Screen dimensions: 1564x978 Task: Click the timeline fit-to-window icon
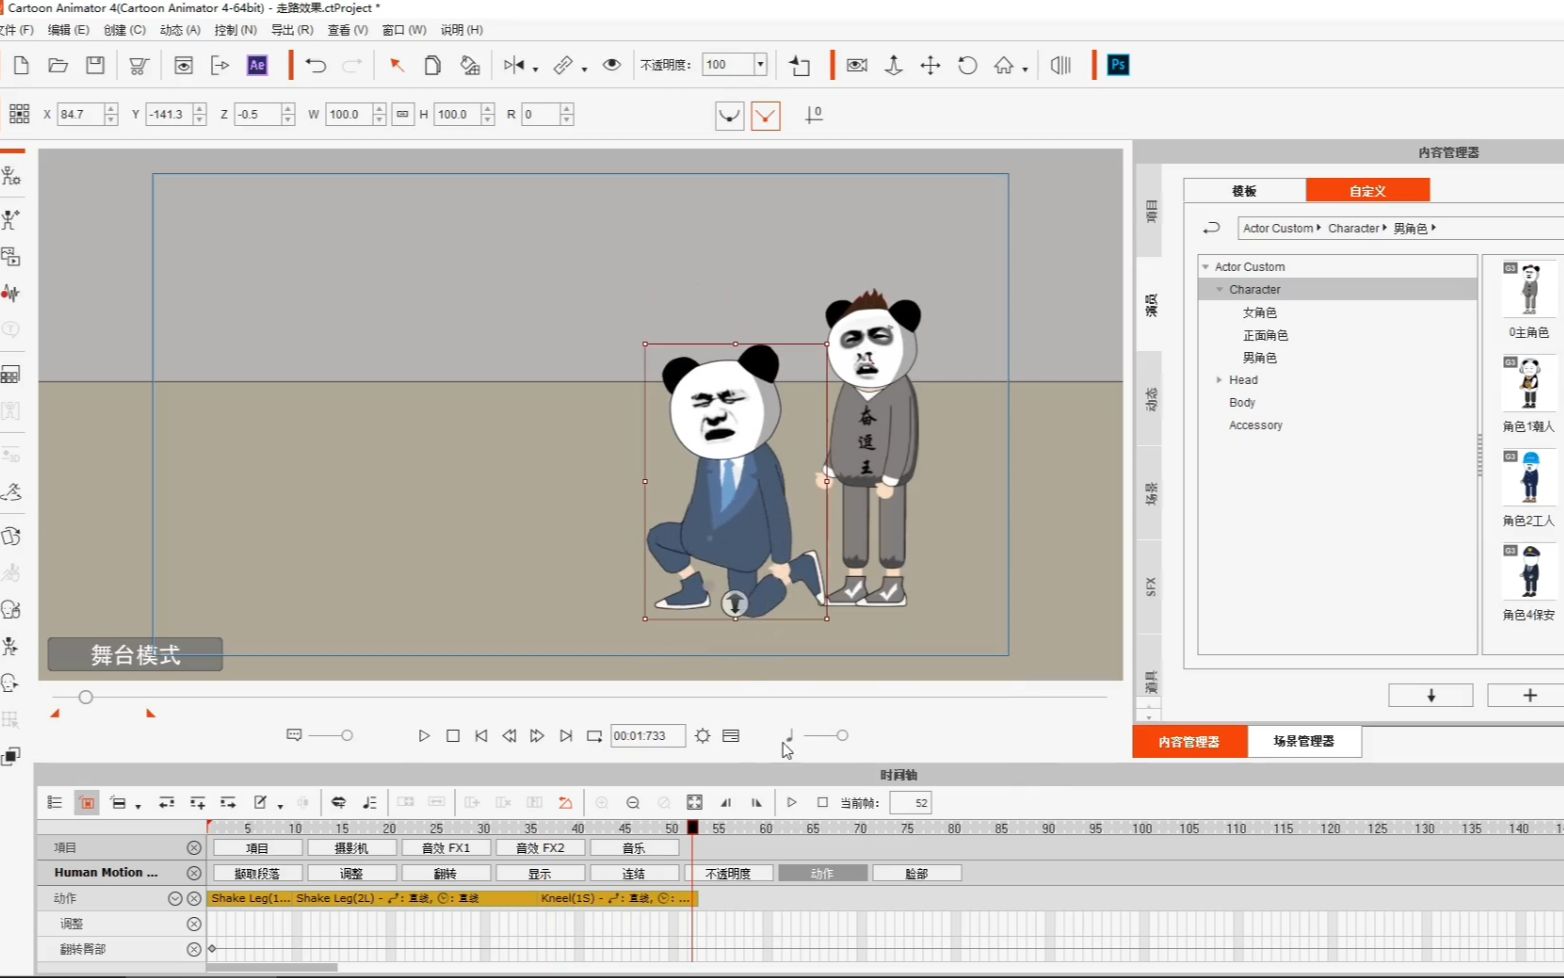pos(695,802)
